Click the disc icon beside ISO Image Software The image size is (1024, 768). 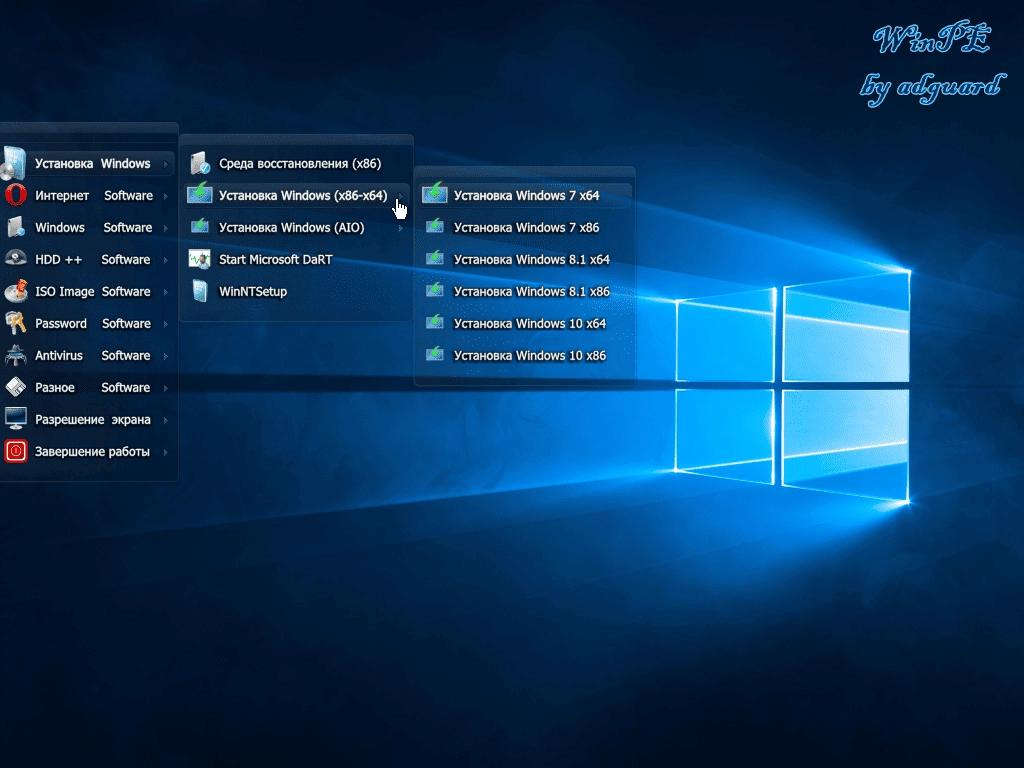click(16, 291)
